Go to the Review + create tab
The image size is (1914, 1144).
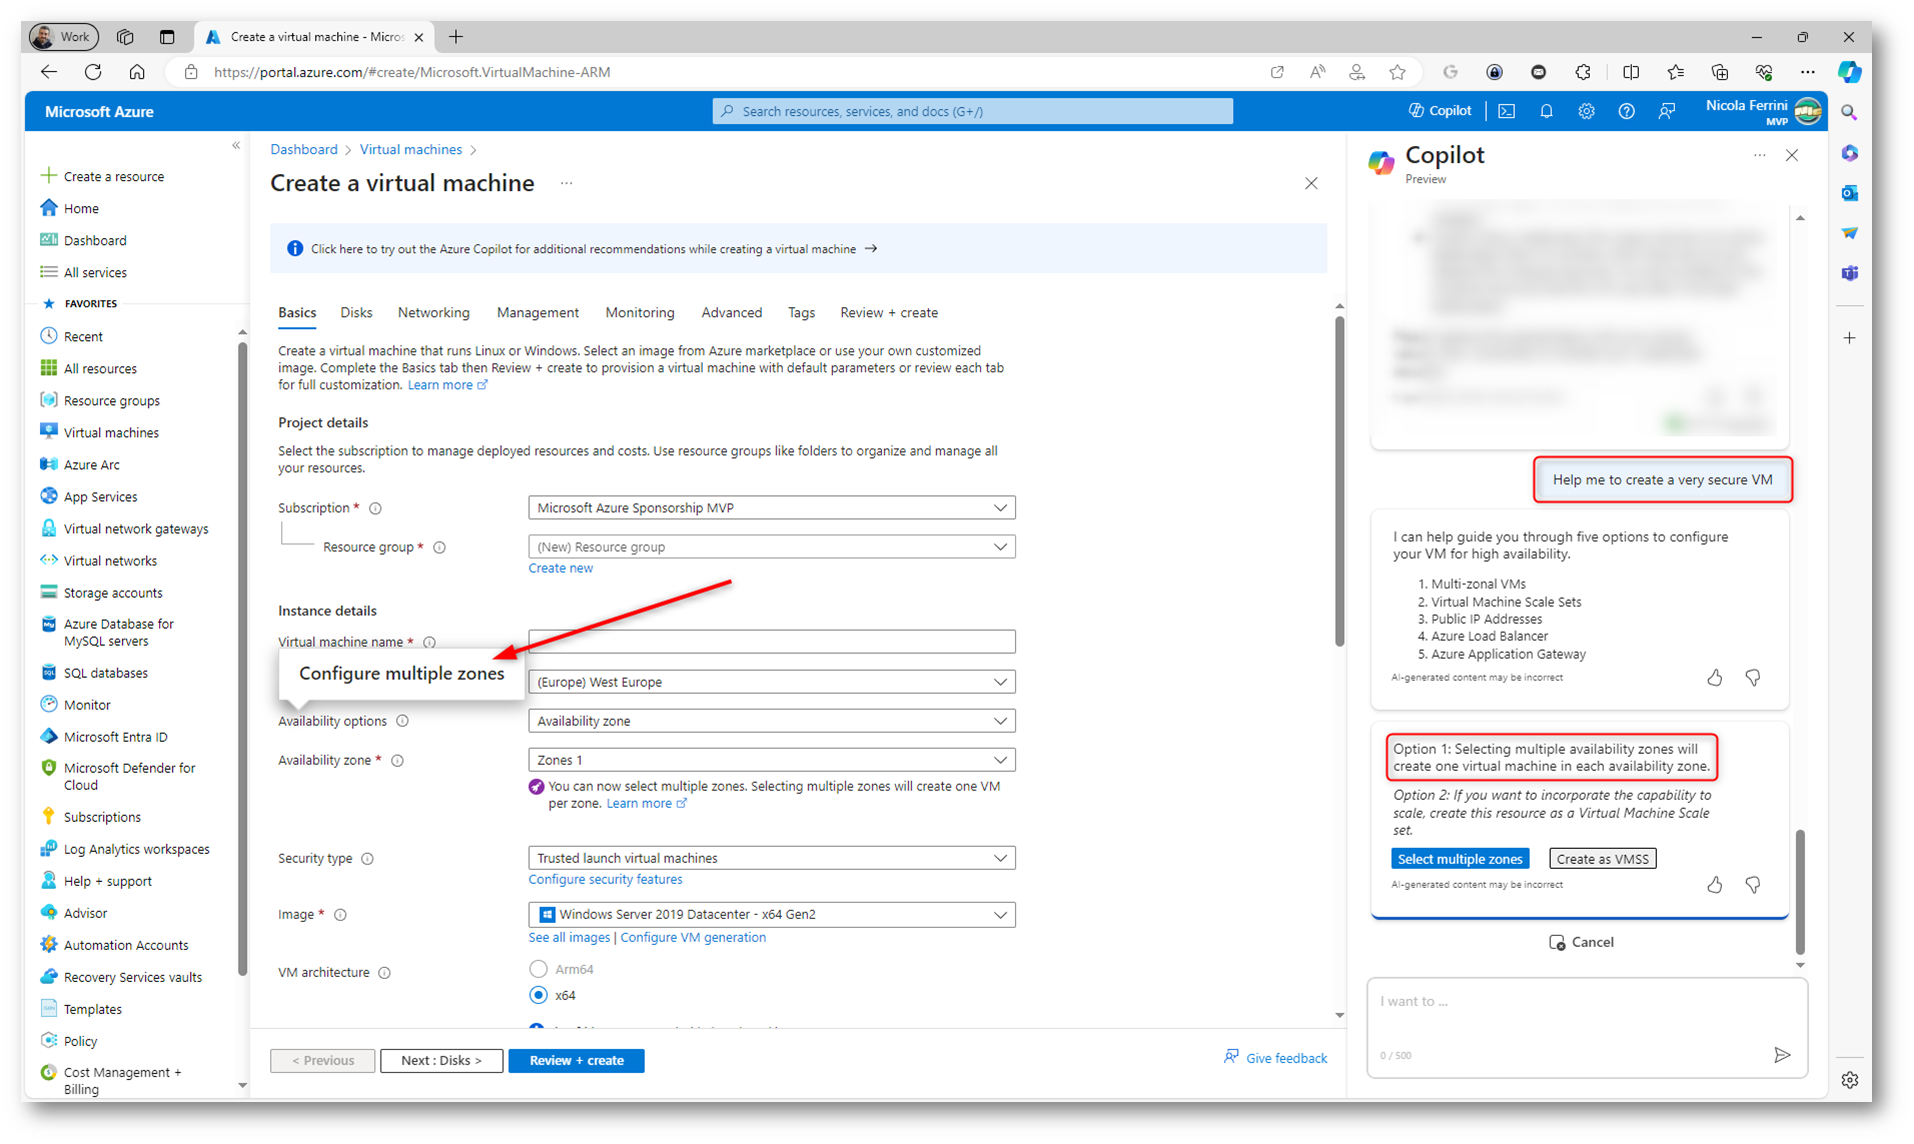tap(889, 313)
